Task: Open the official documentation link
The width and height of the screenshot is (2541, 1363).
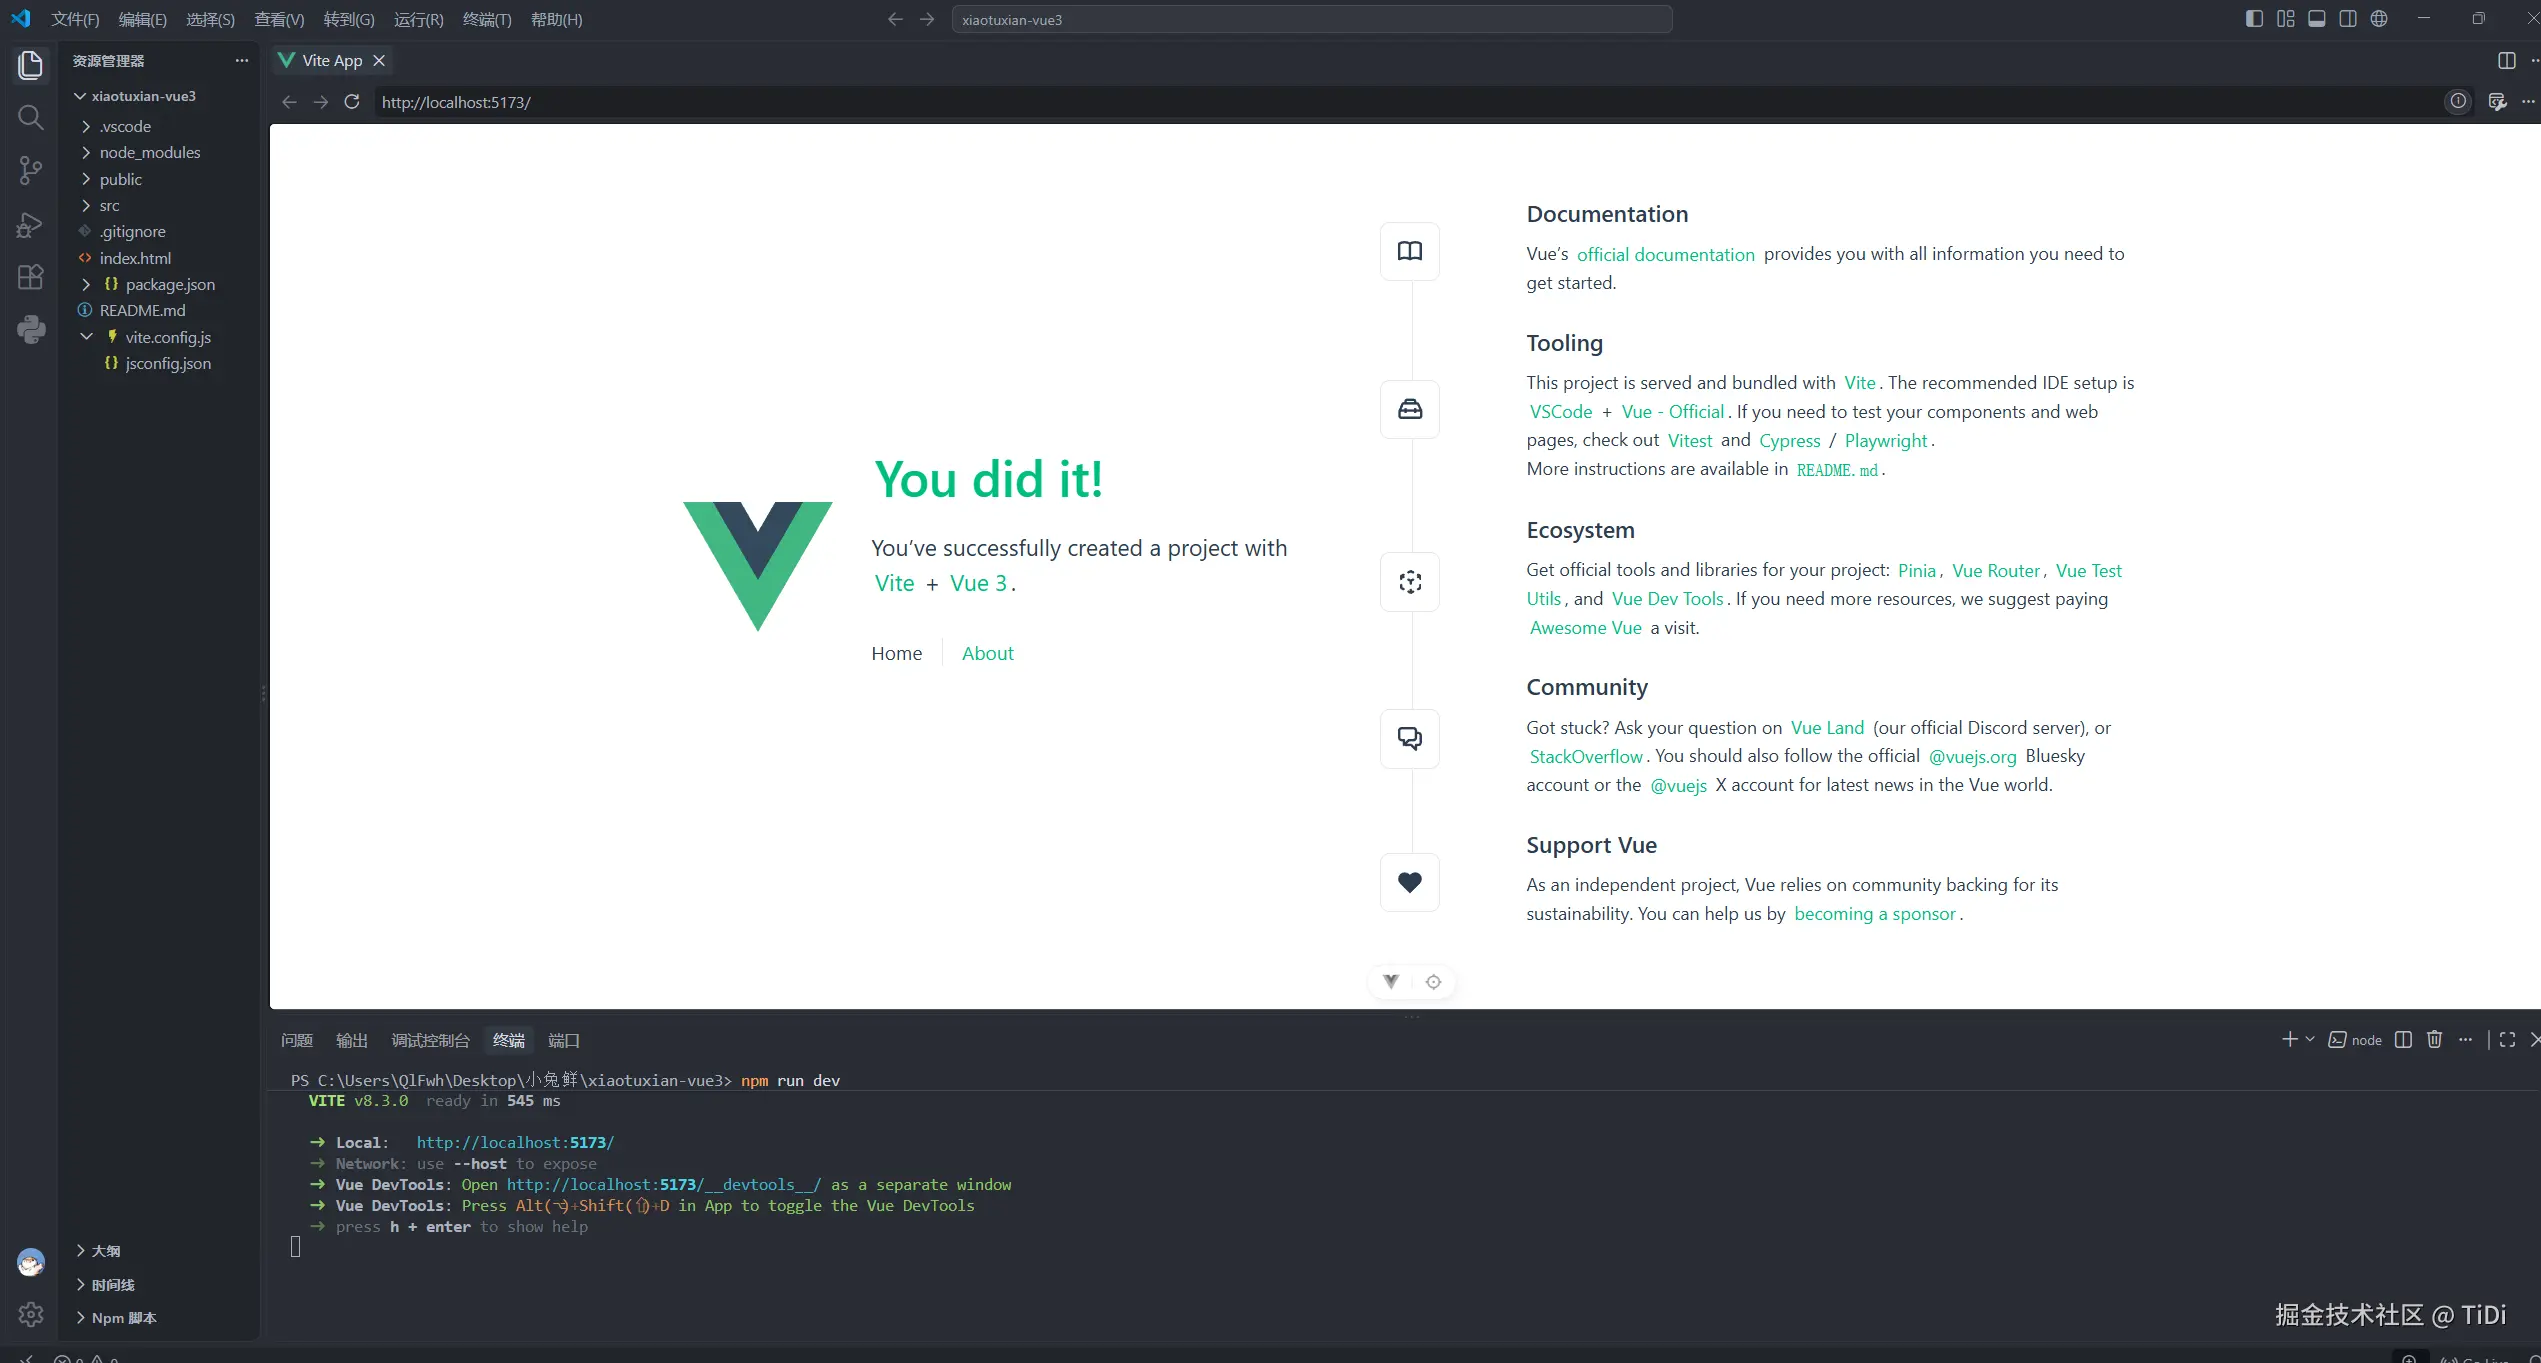Action: click(x=1665, y=254)
